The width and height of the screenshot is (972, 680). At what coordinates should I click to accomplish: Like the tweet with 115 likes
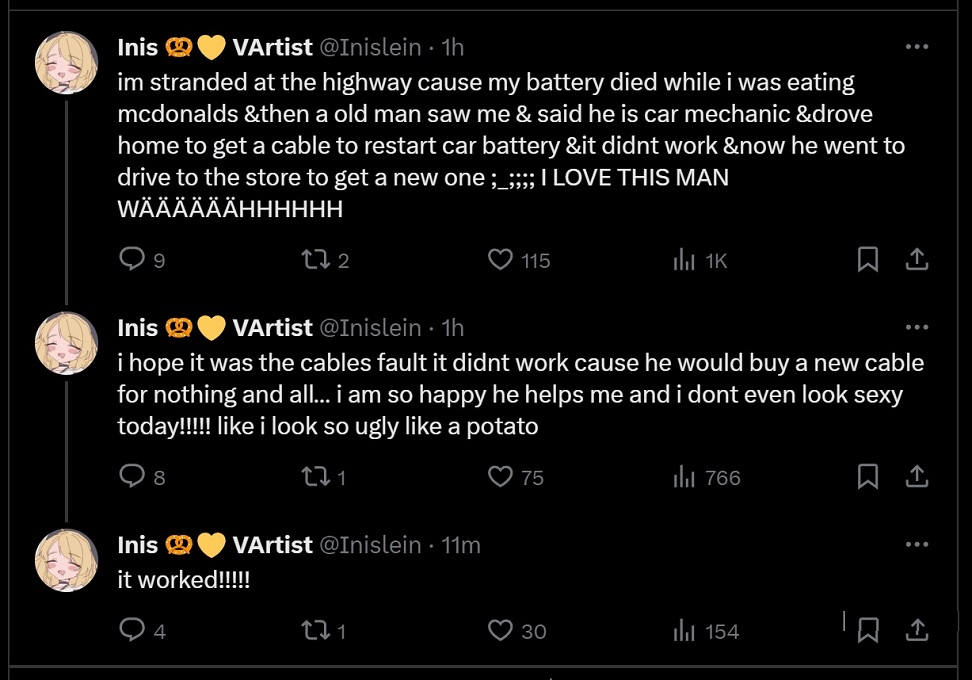tap(501, 260)
